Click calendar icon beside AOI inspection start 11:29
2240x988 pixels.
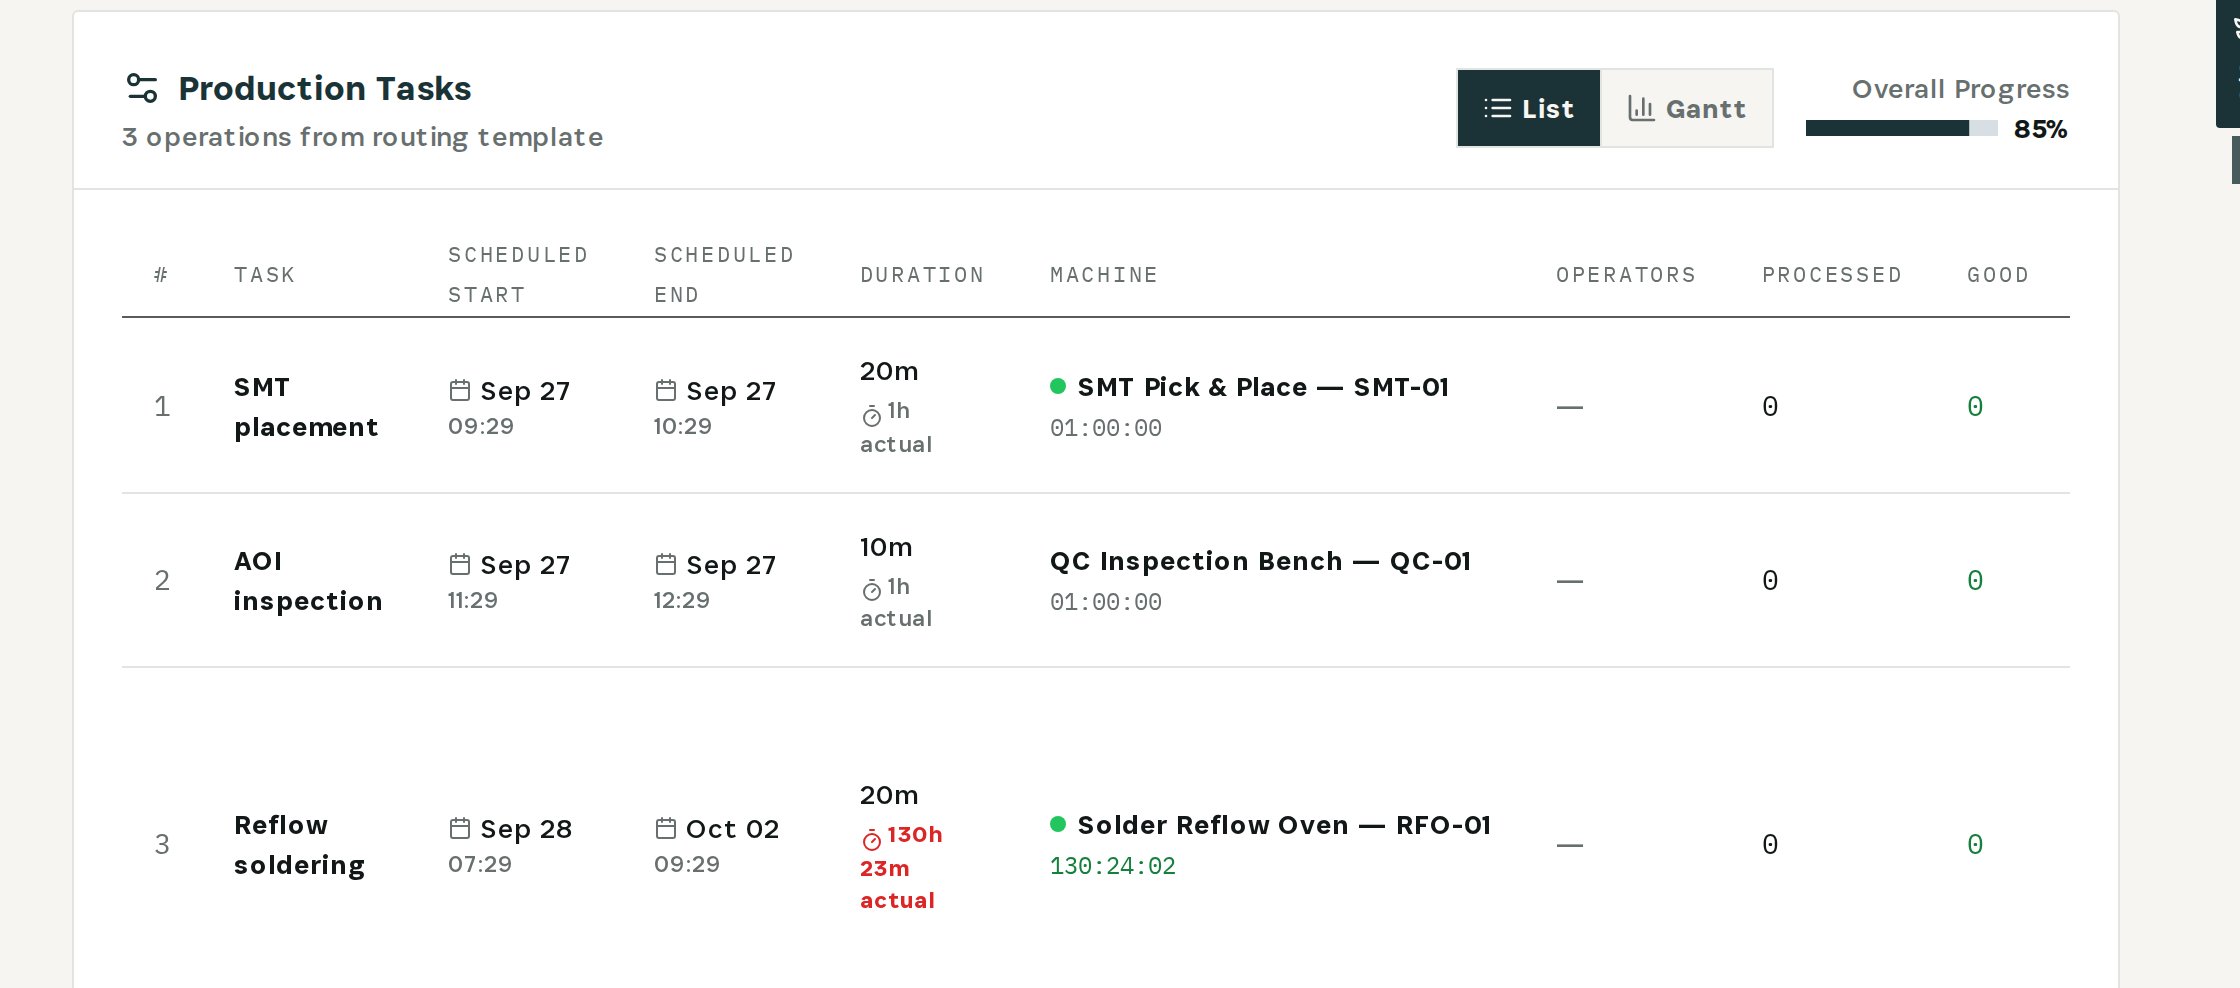point(460,564)
